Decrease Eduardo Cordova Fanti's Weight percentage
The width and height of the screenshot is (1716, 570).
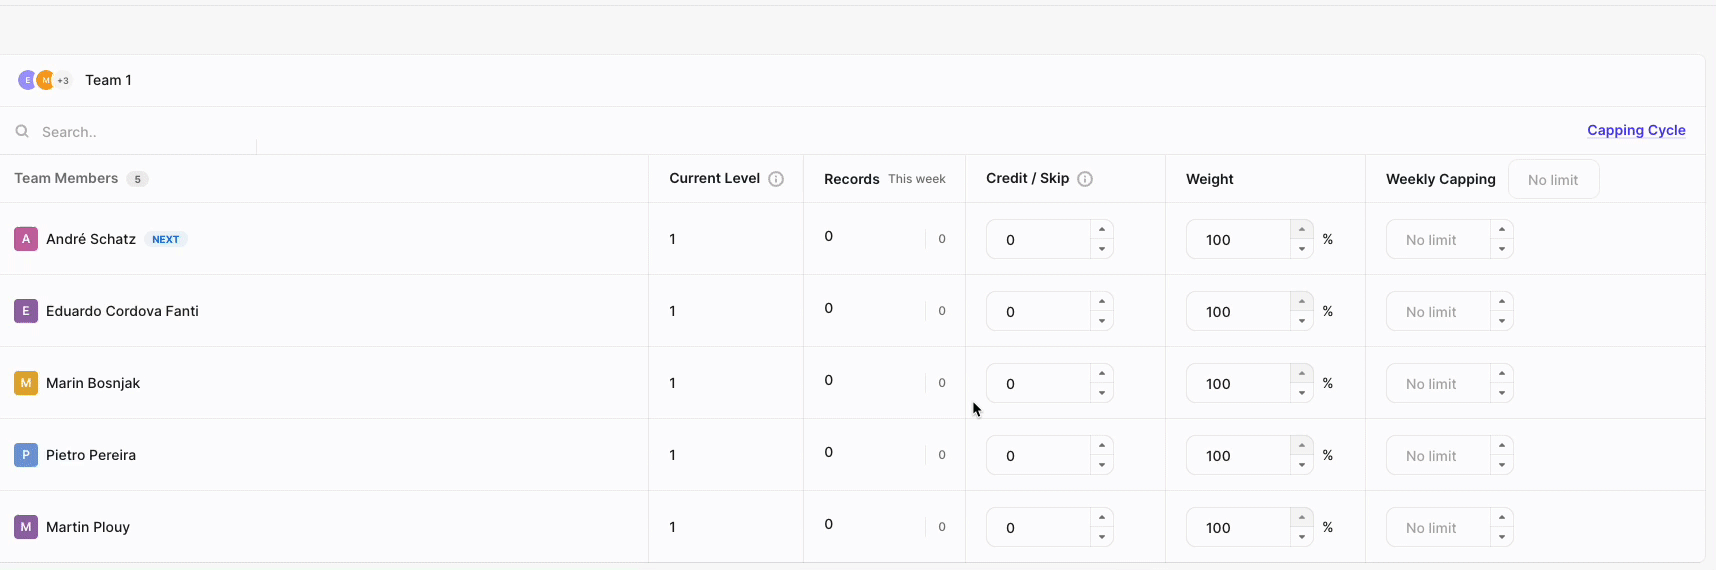[x=1301, y=321]
